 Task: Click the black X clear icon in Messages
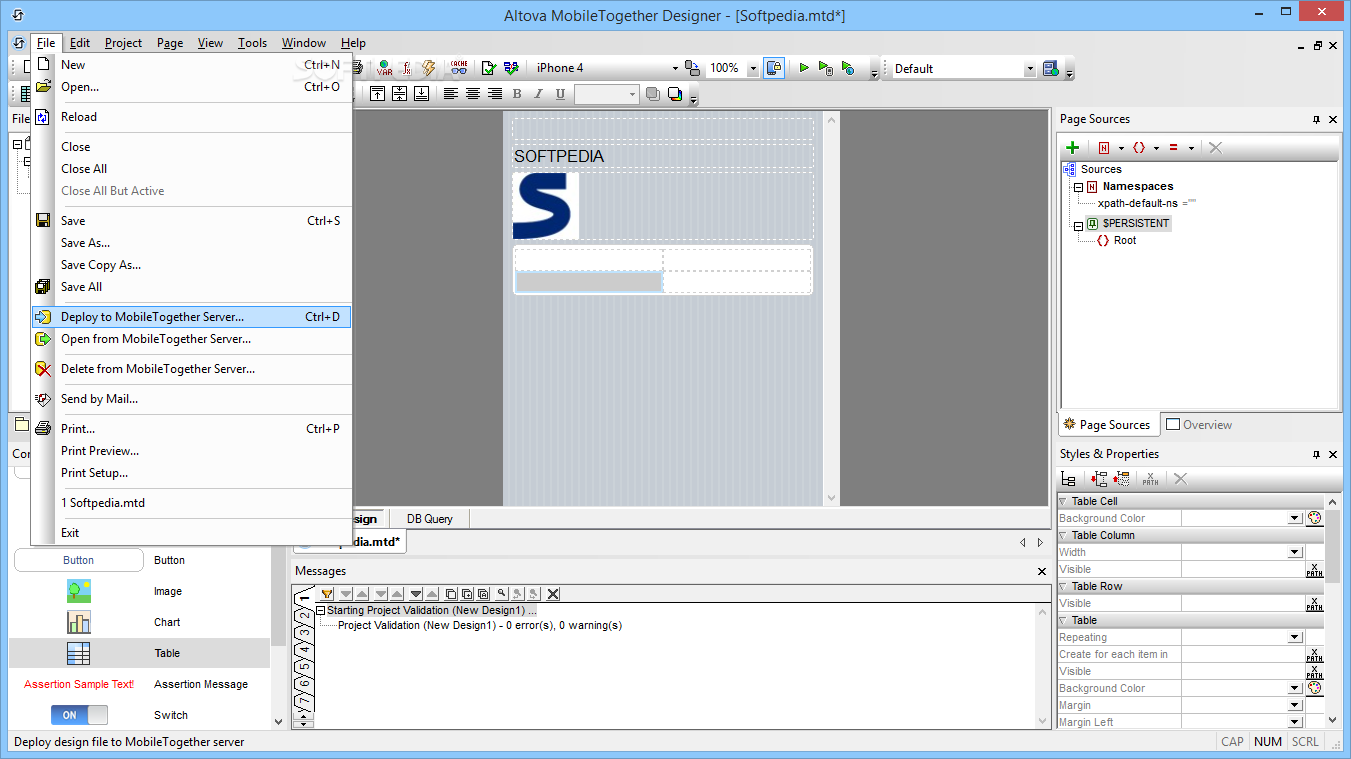tap(553, 594)
